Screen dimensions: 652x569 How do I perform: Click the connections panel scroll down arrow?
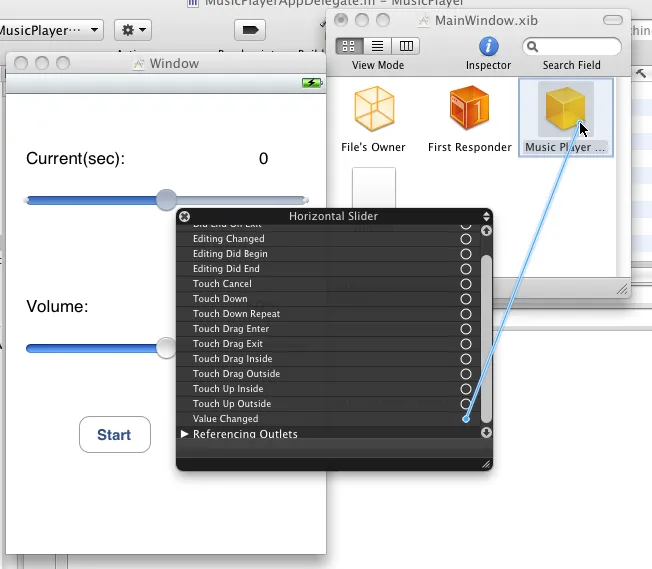(486, 433)
